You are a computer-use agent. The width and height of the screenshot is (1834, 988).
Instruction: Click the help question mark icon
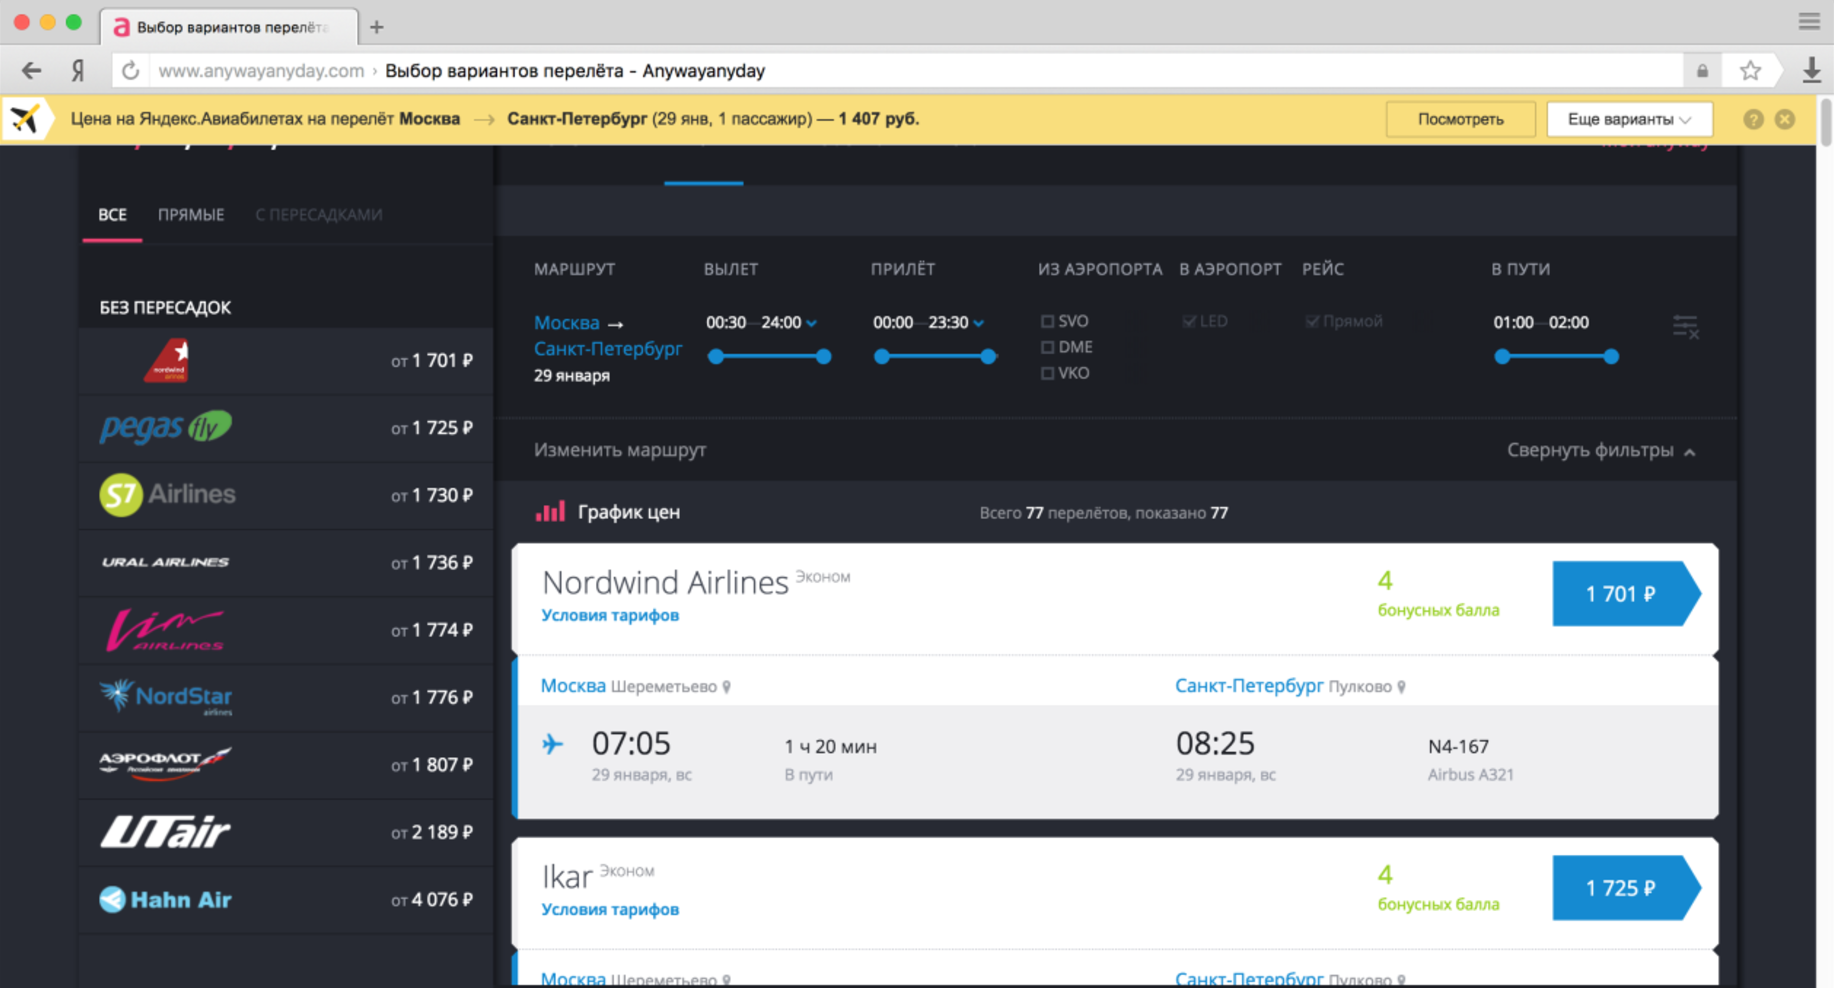1753,119
